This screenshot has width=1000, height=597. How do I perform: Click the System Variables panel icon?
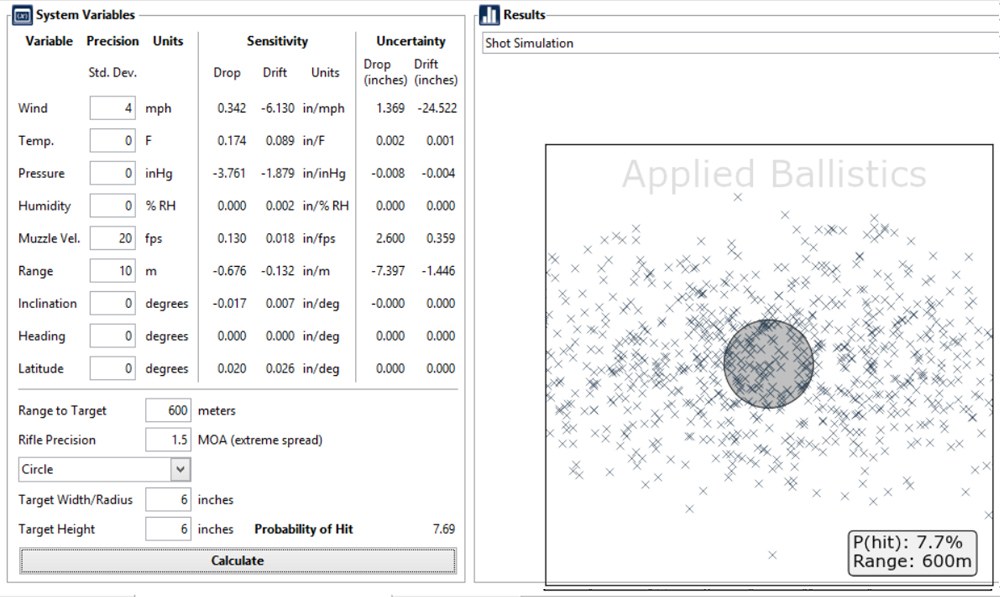[x=22, y=15]
